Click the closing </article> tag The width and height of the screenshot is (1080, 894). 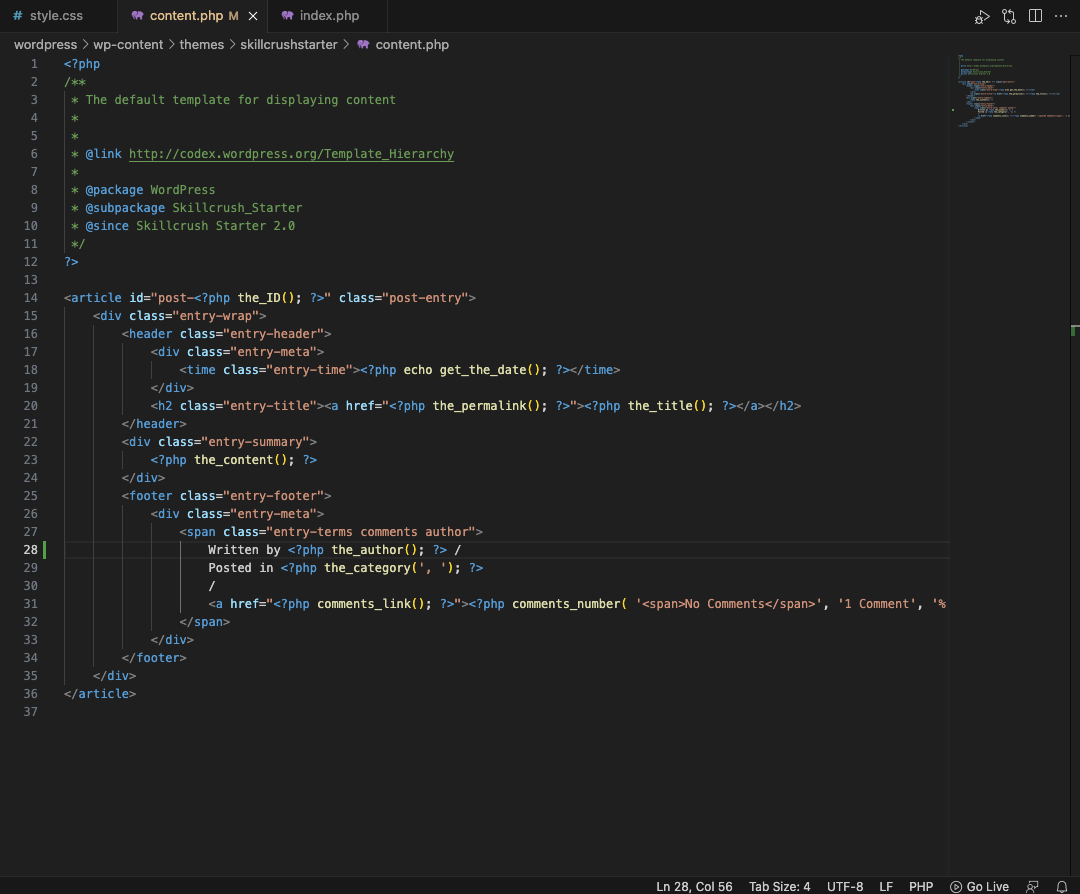pos(100,694)
